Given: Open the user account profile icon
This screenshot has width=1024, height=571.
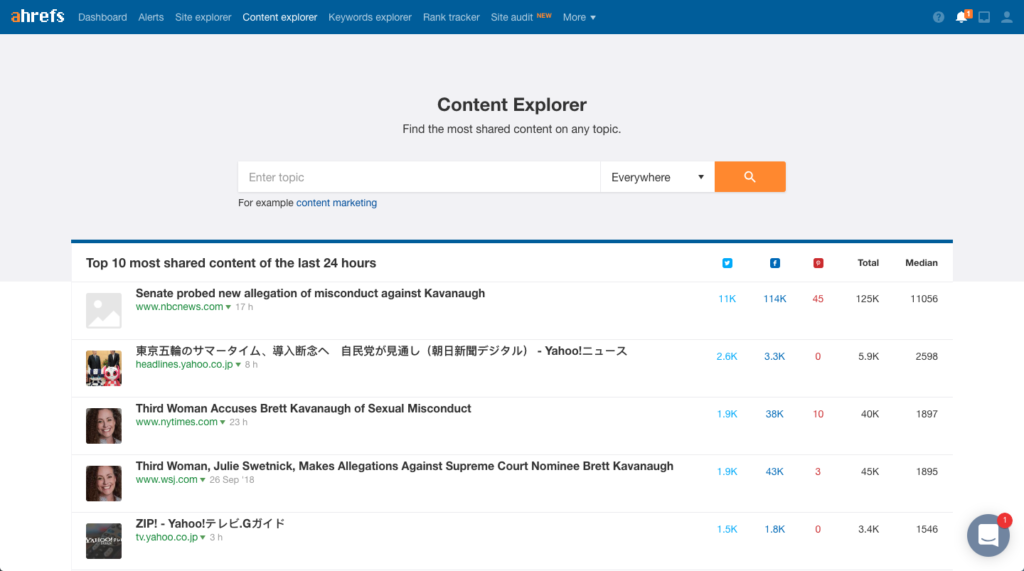Looking at the screenshot, I should pyautogui.click(x=1007, y=18).
